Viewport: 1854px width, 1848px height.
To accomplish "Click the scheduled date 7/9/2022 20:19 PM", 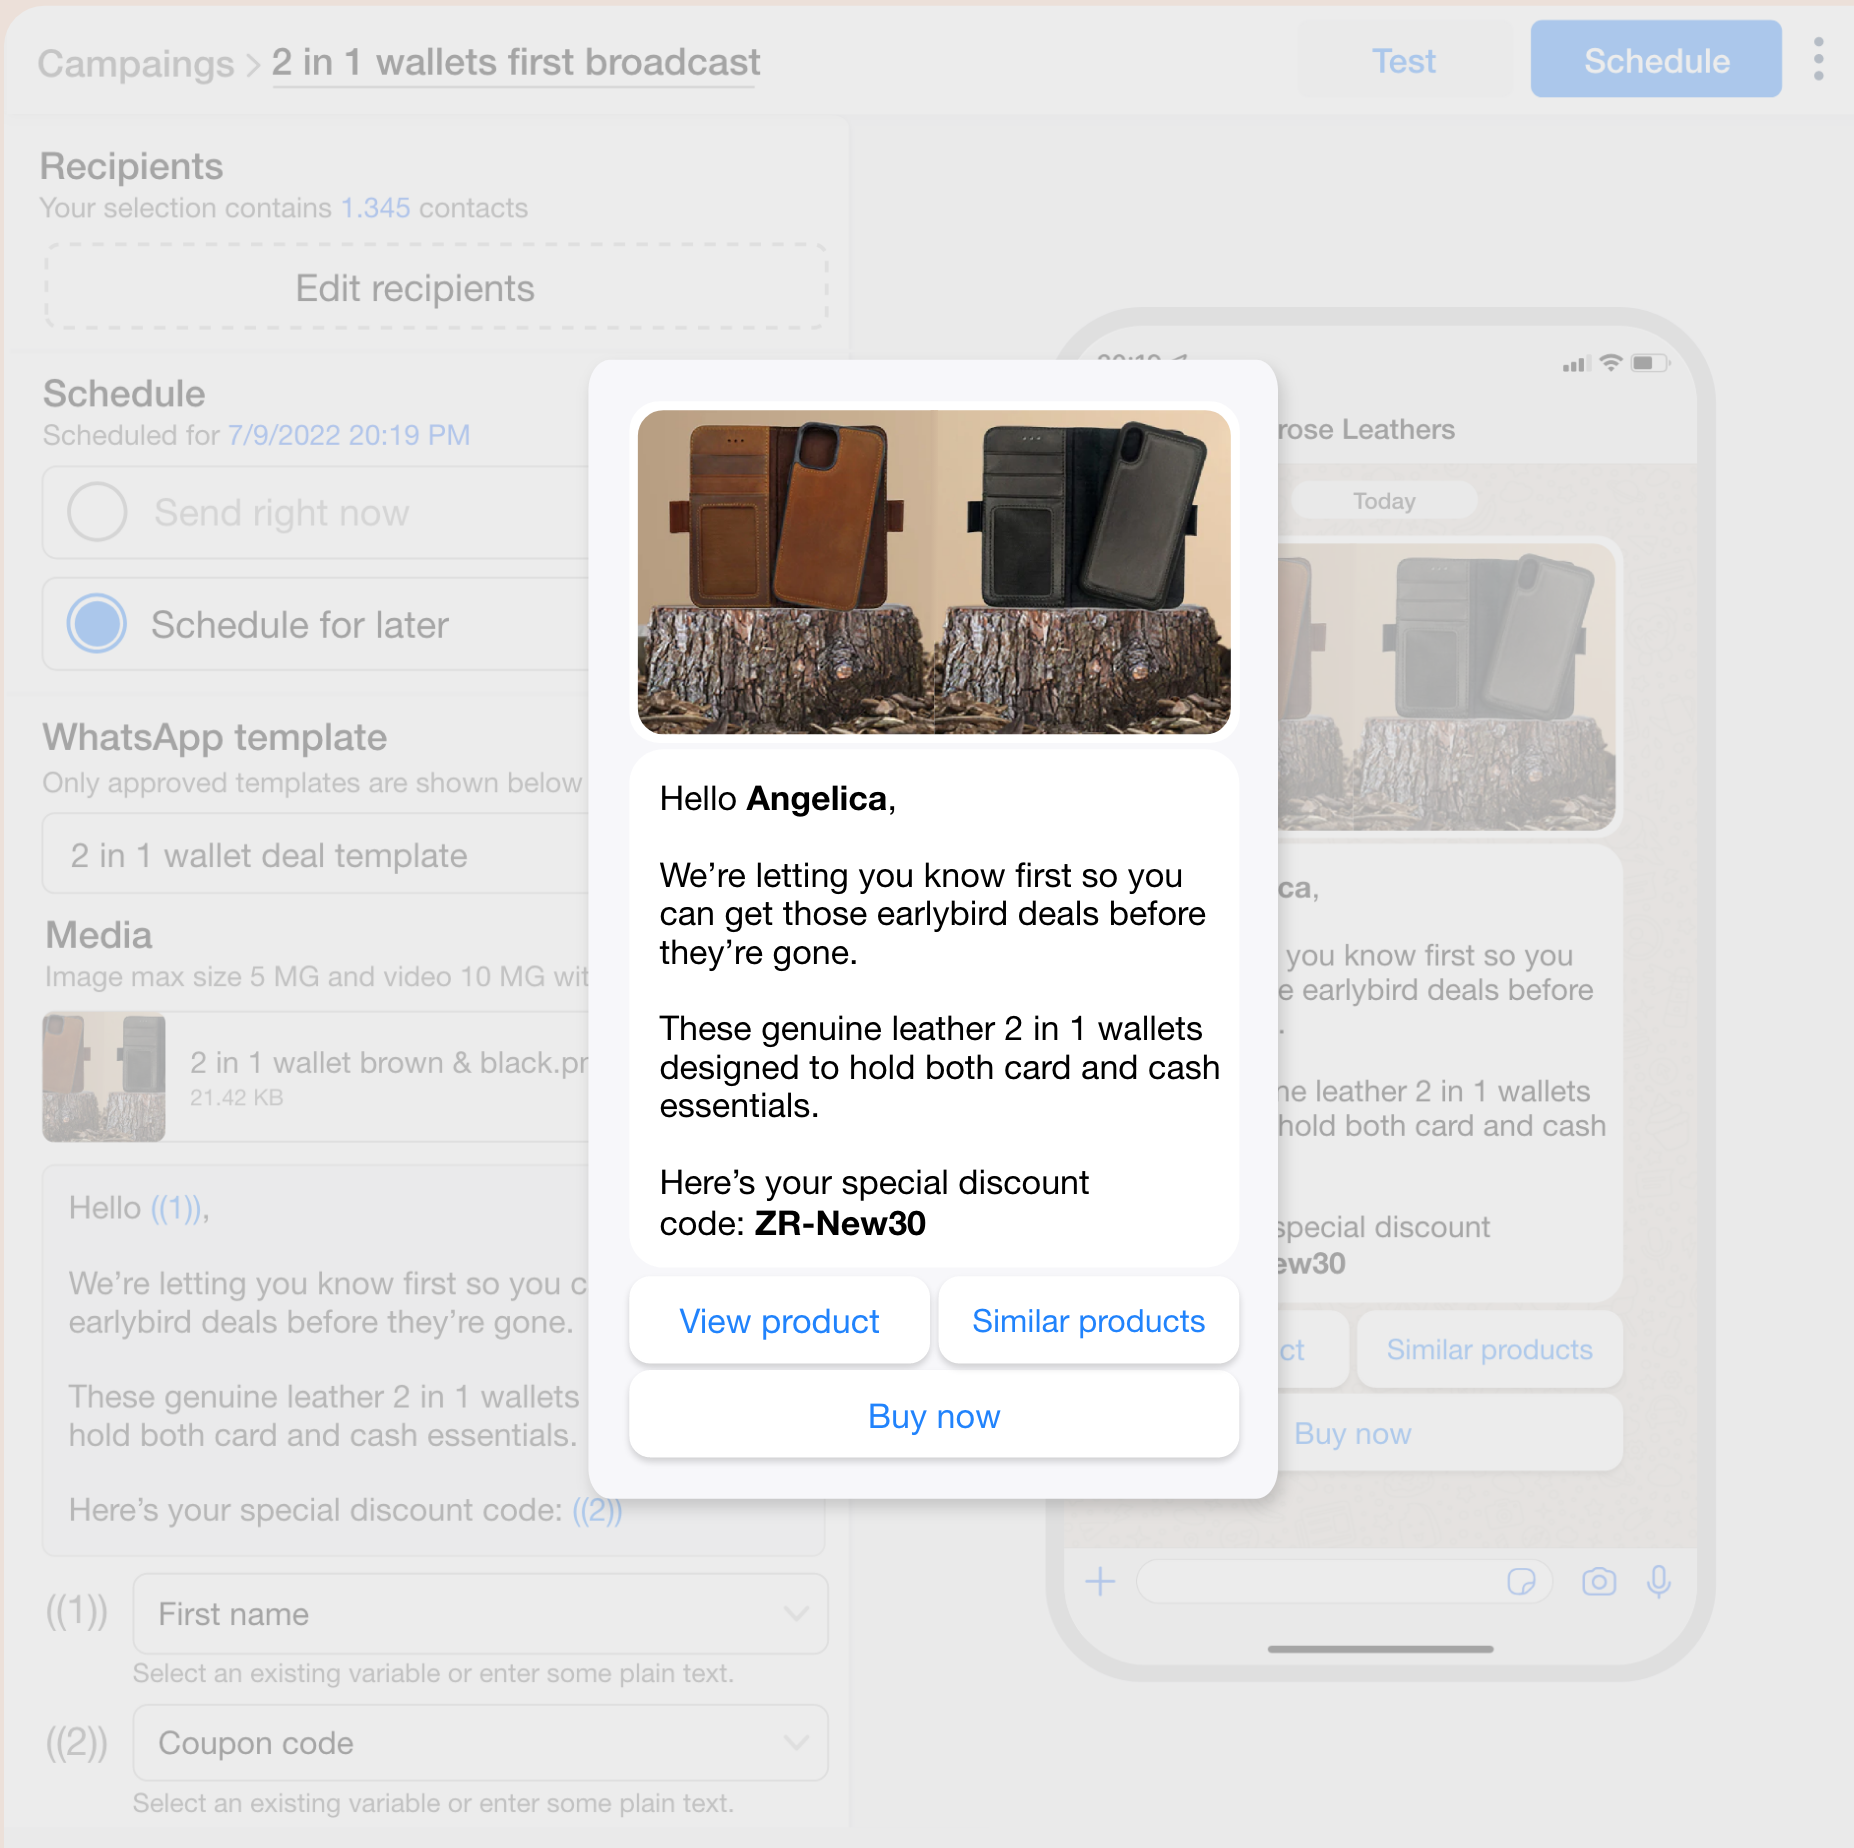I will click(349, 435).
